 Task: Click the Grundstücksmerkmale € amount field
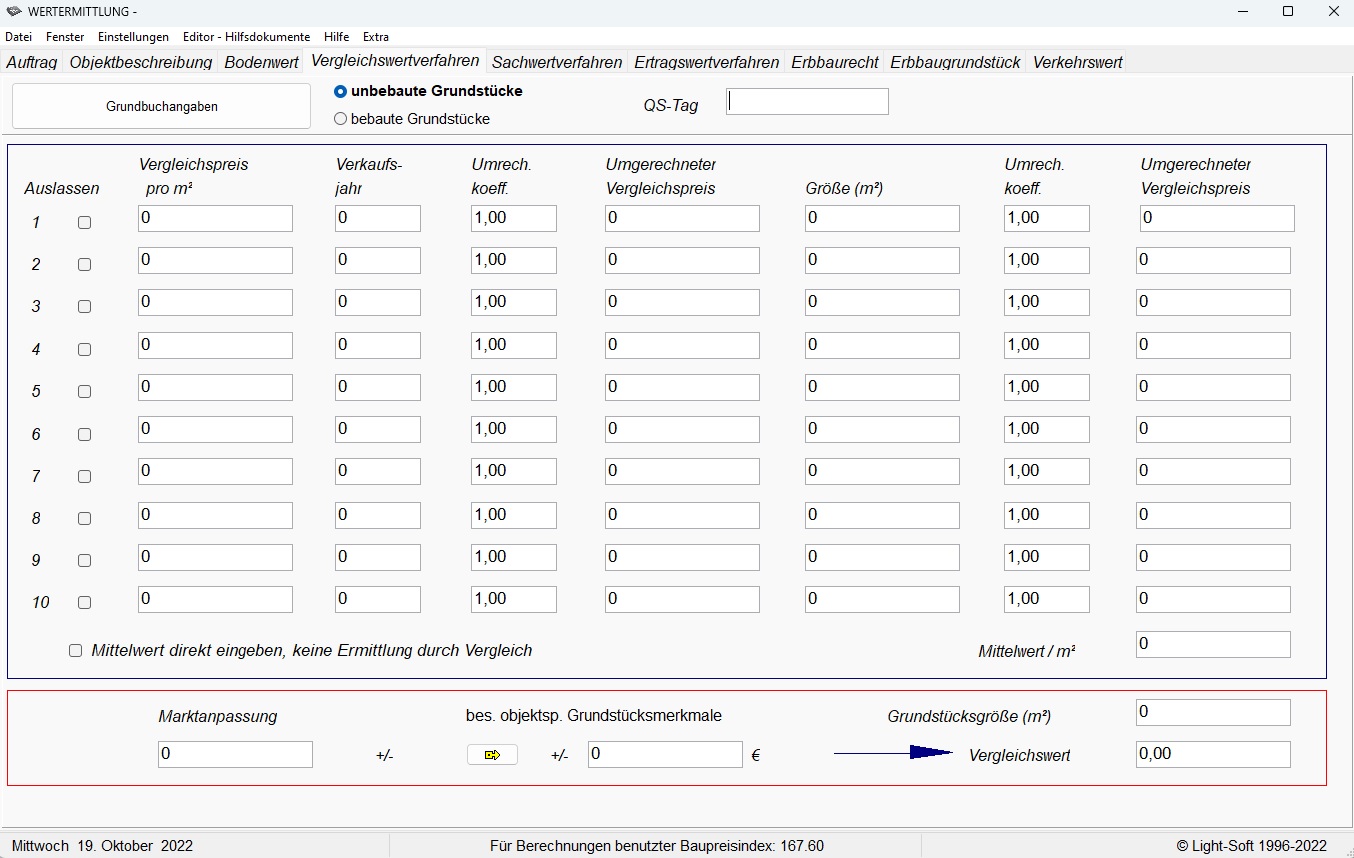point(665,754)
